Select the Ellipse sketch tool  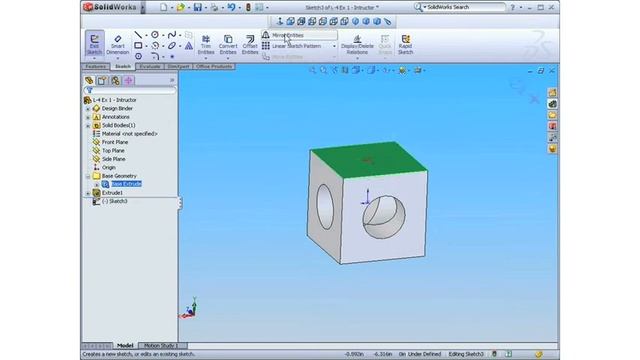point(172,46)
